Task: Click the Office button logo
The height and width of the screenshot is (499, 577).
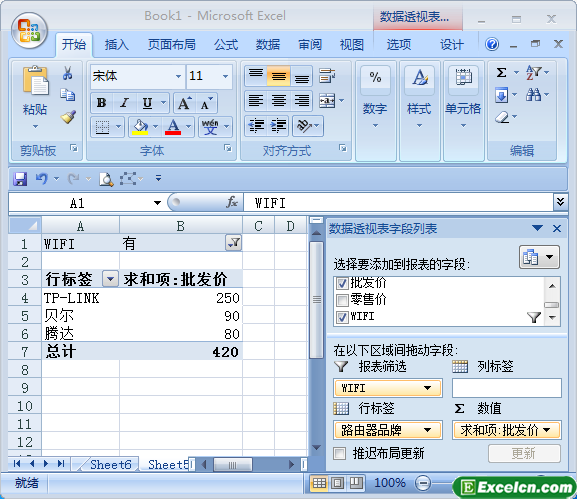Action: [29, 32]
